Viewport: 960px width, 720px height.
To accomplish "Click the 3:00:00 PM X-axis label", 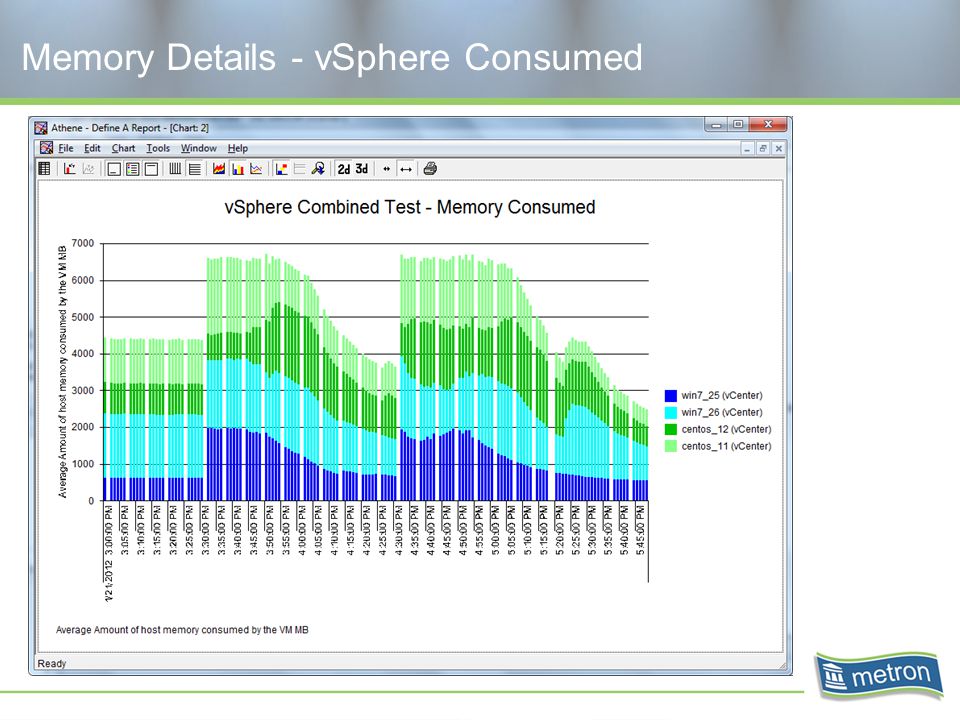I will click(109, 530).
